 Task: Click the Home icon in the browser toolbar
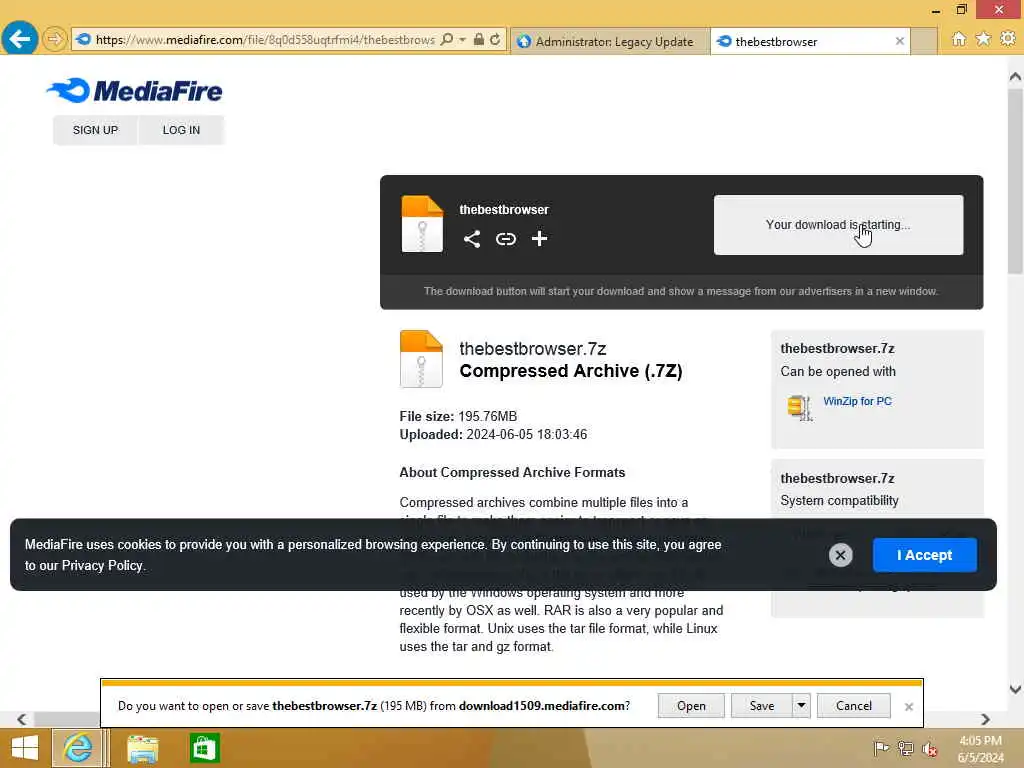[x=959, y=39]
